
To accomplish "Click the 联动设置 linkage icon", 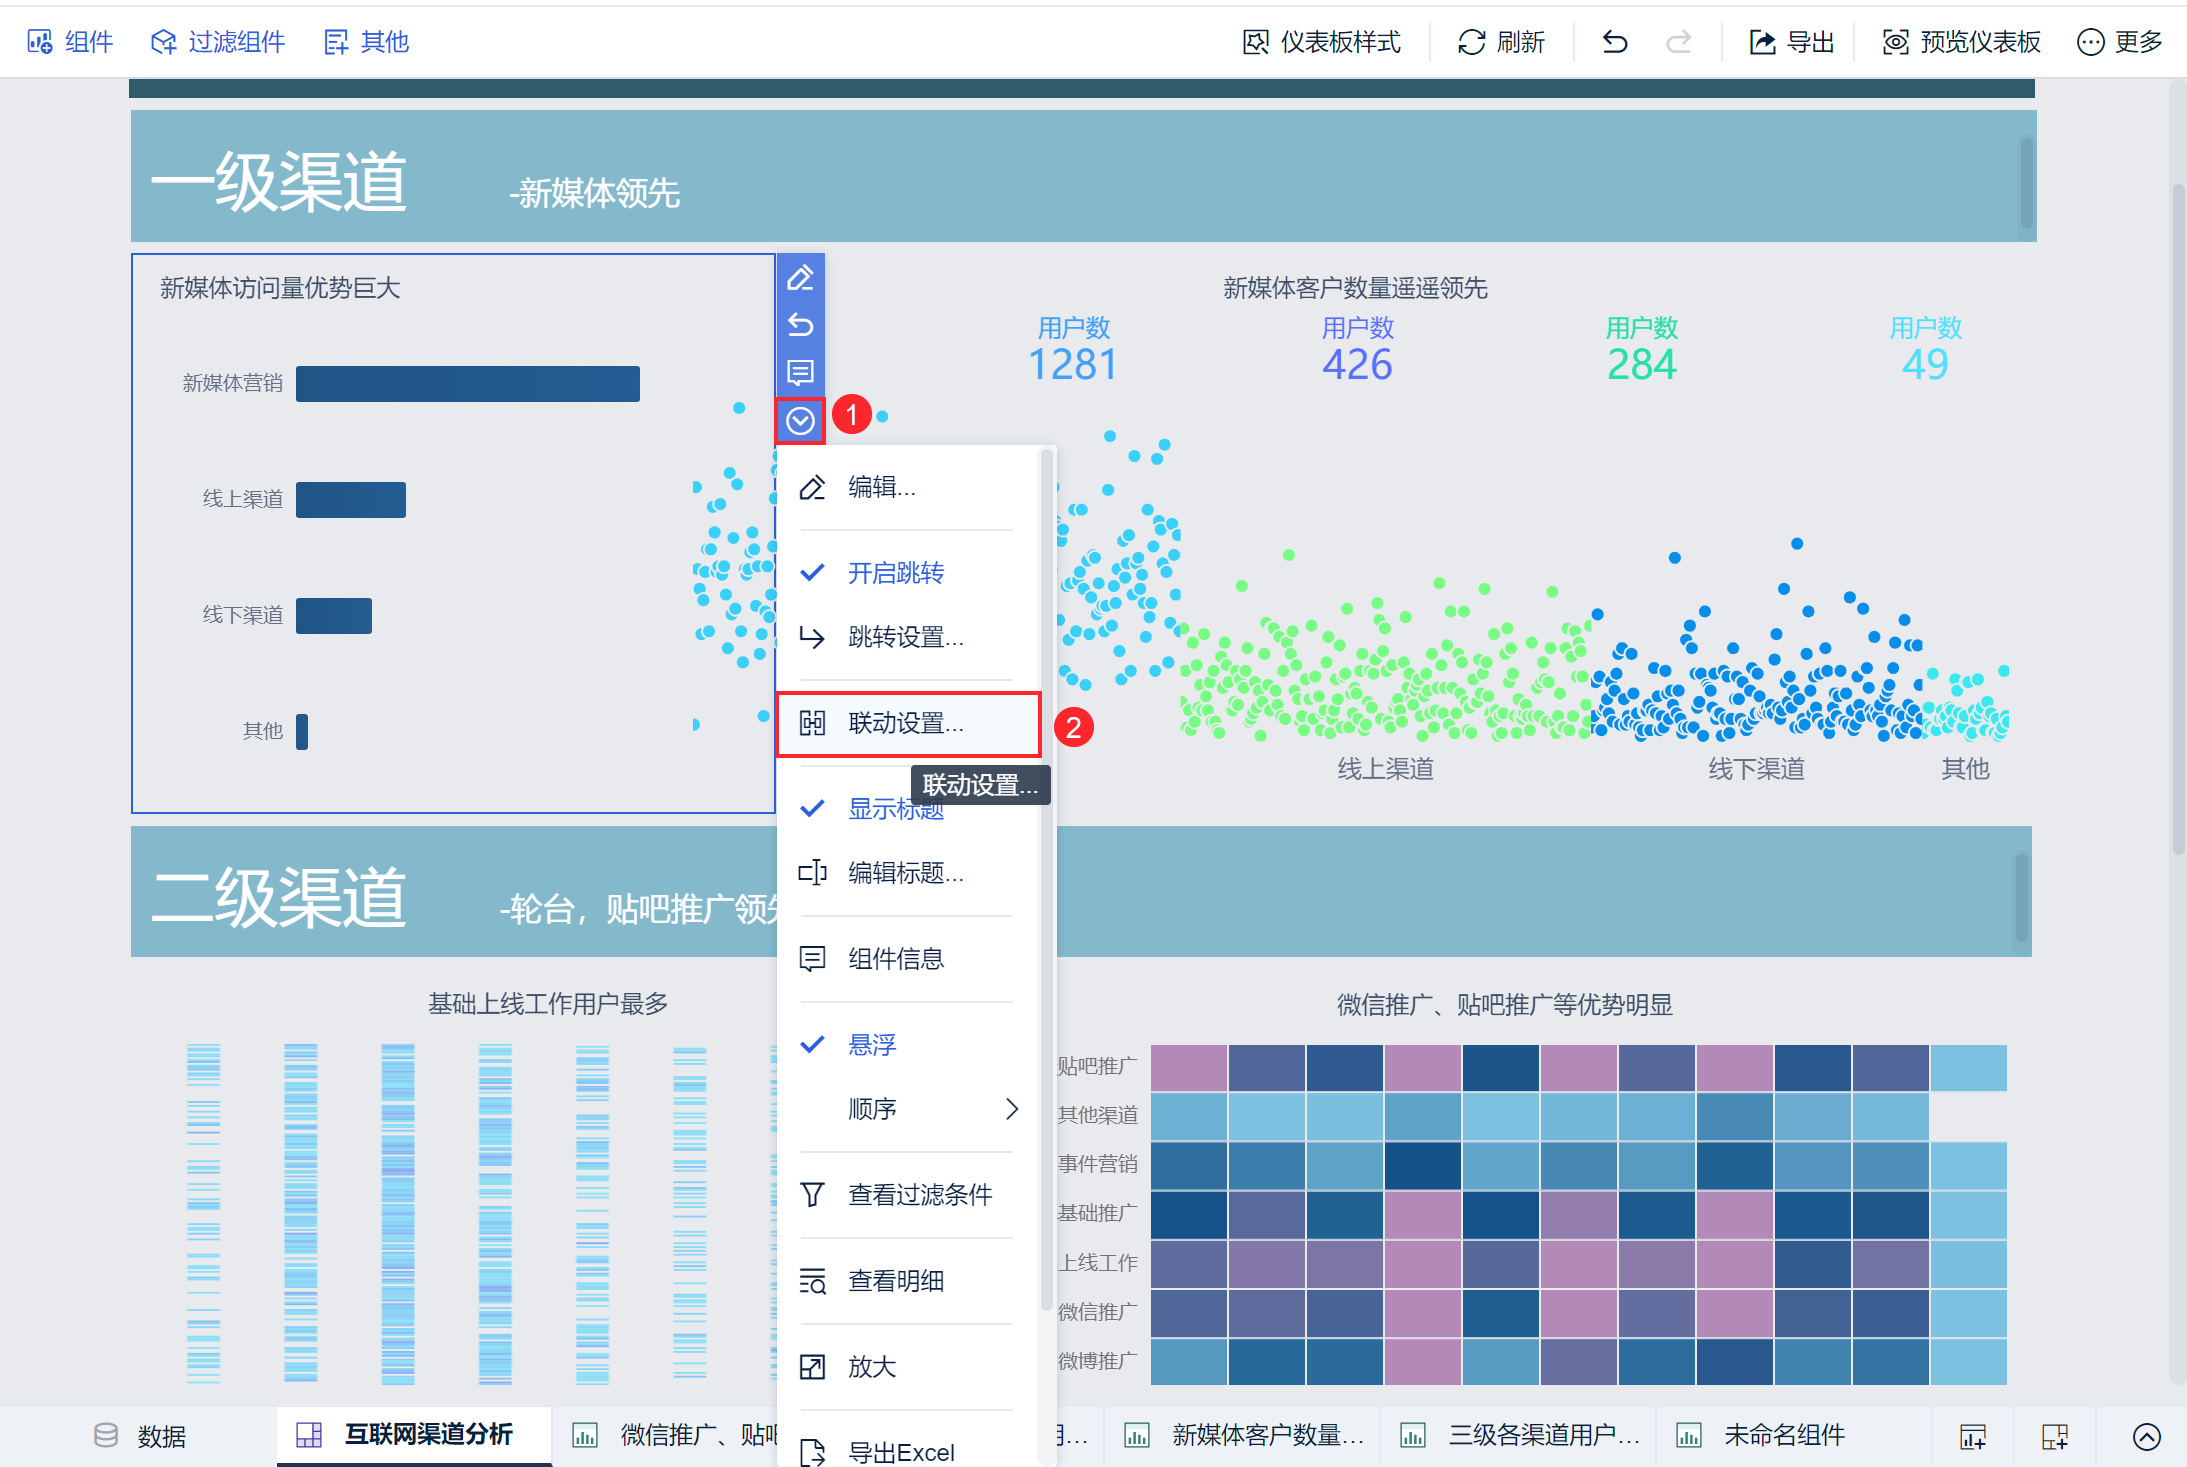I will coord(813,723).
